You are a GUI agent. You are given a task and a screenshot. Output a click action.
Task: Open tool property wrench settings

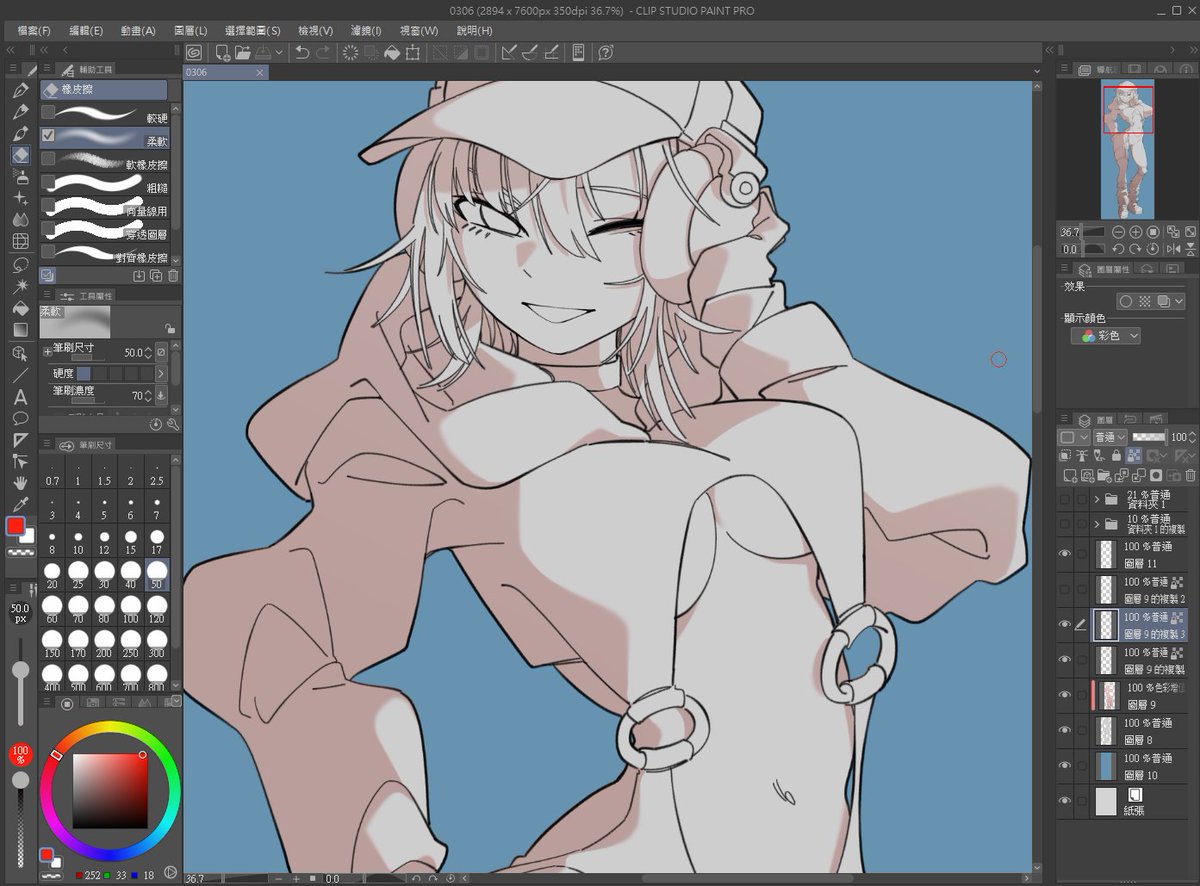[172, 424]
